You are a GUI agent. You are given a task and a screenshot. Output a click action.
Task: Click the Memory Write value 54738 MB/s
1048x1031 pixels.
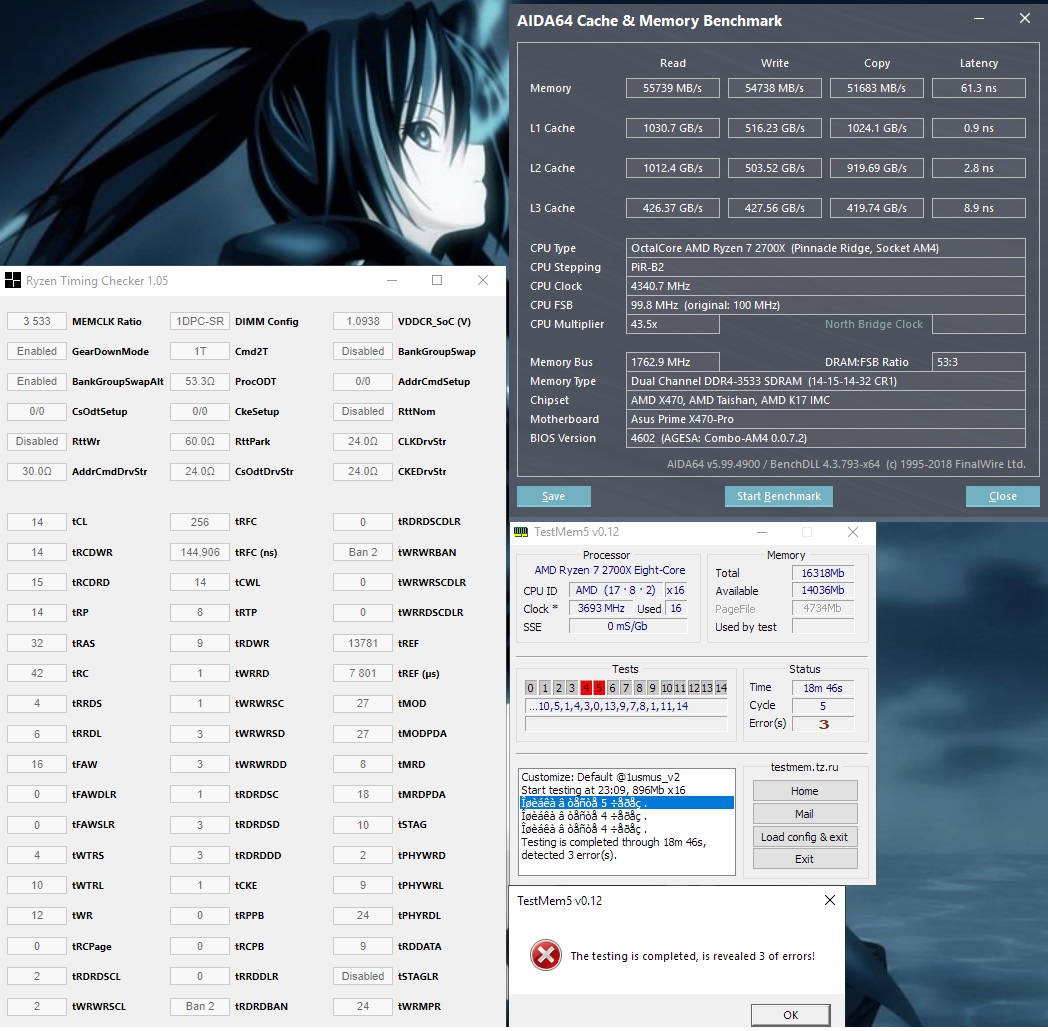[x=774, y=88]
